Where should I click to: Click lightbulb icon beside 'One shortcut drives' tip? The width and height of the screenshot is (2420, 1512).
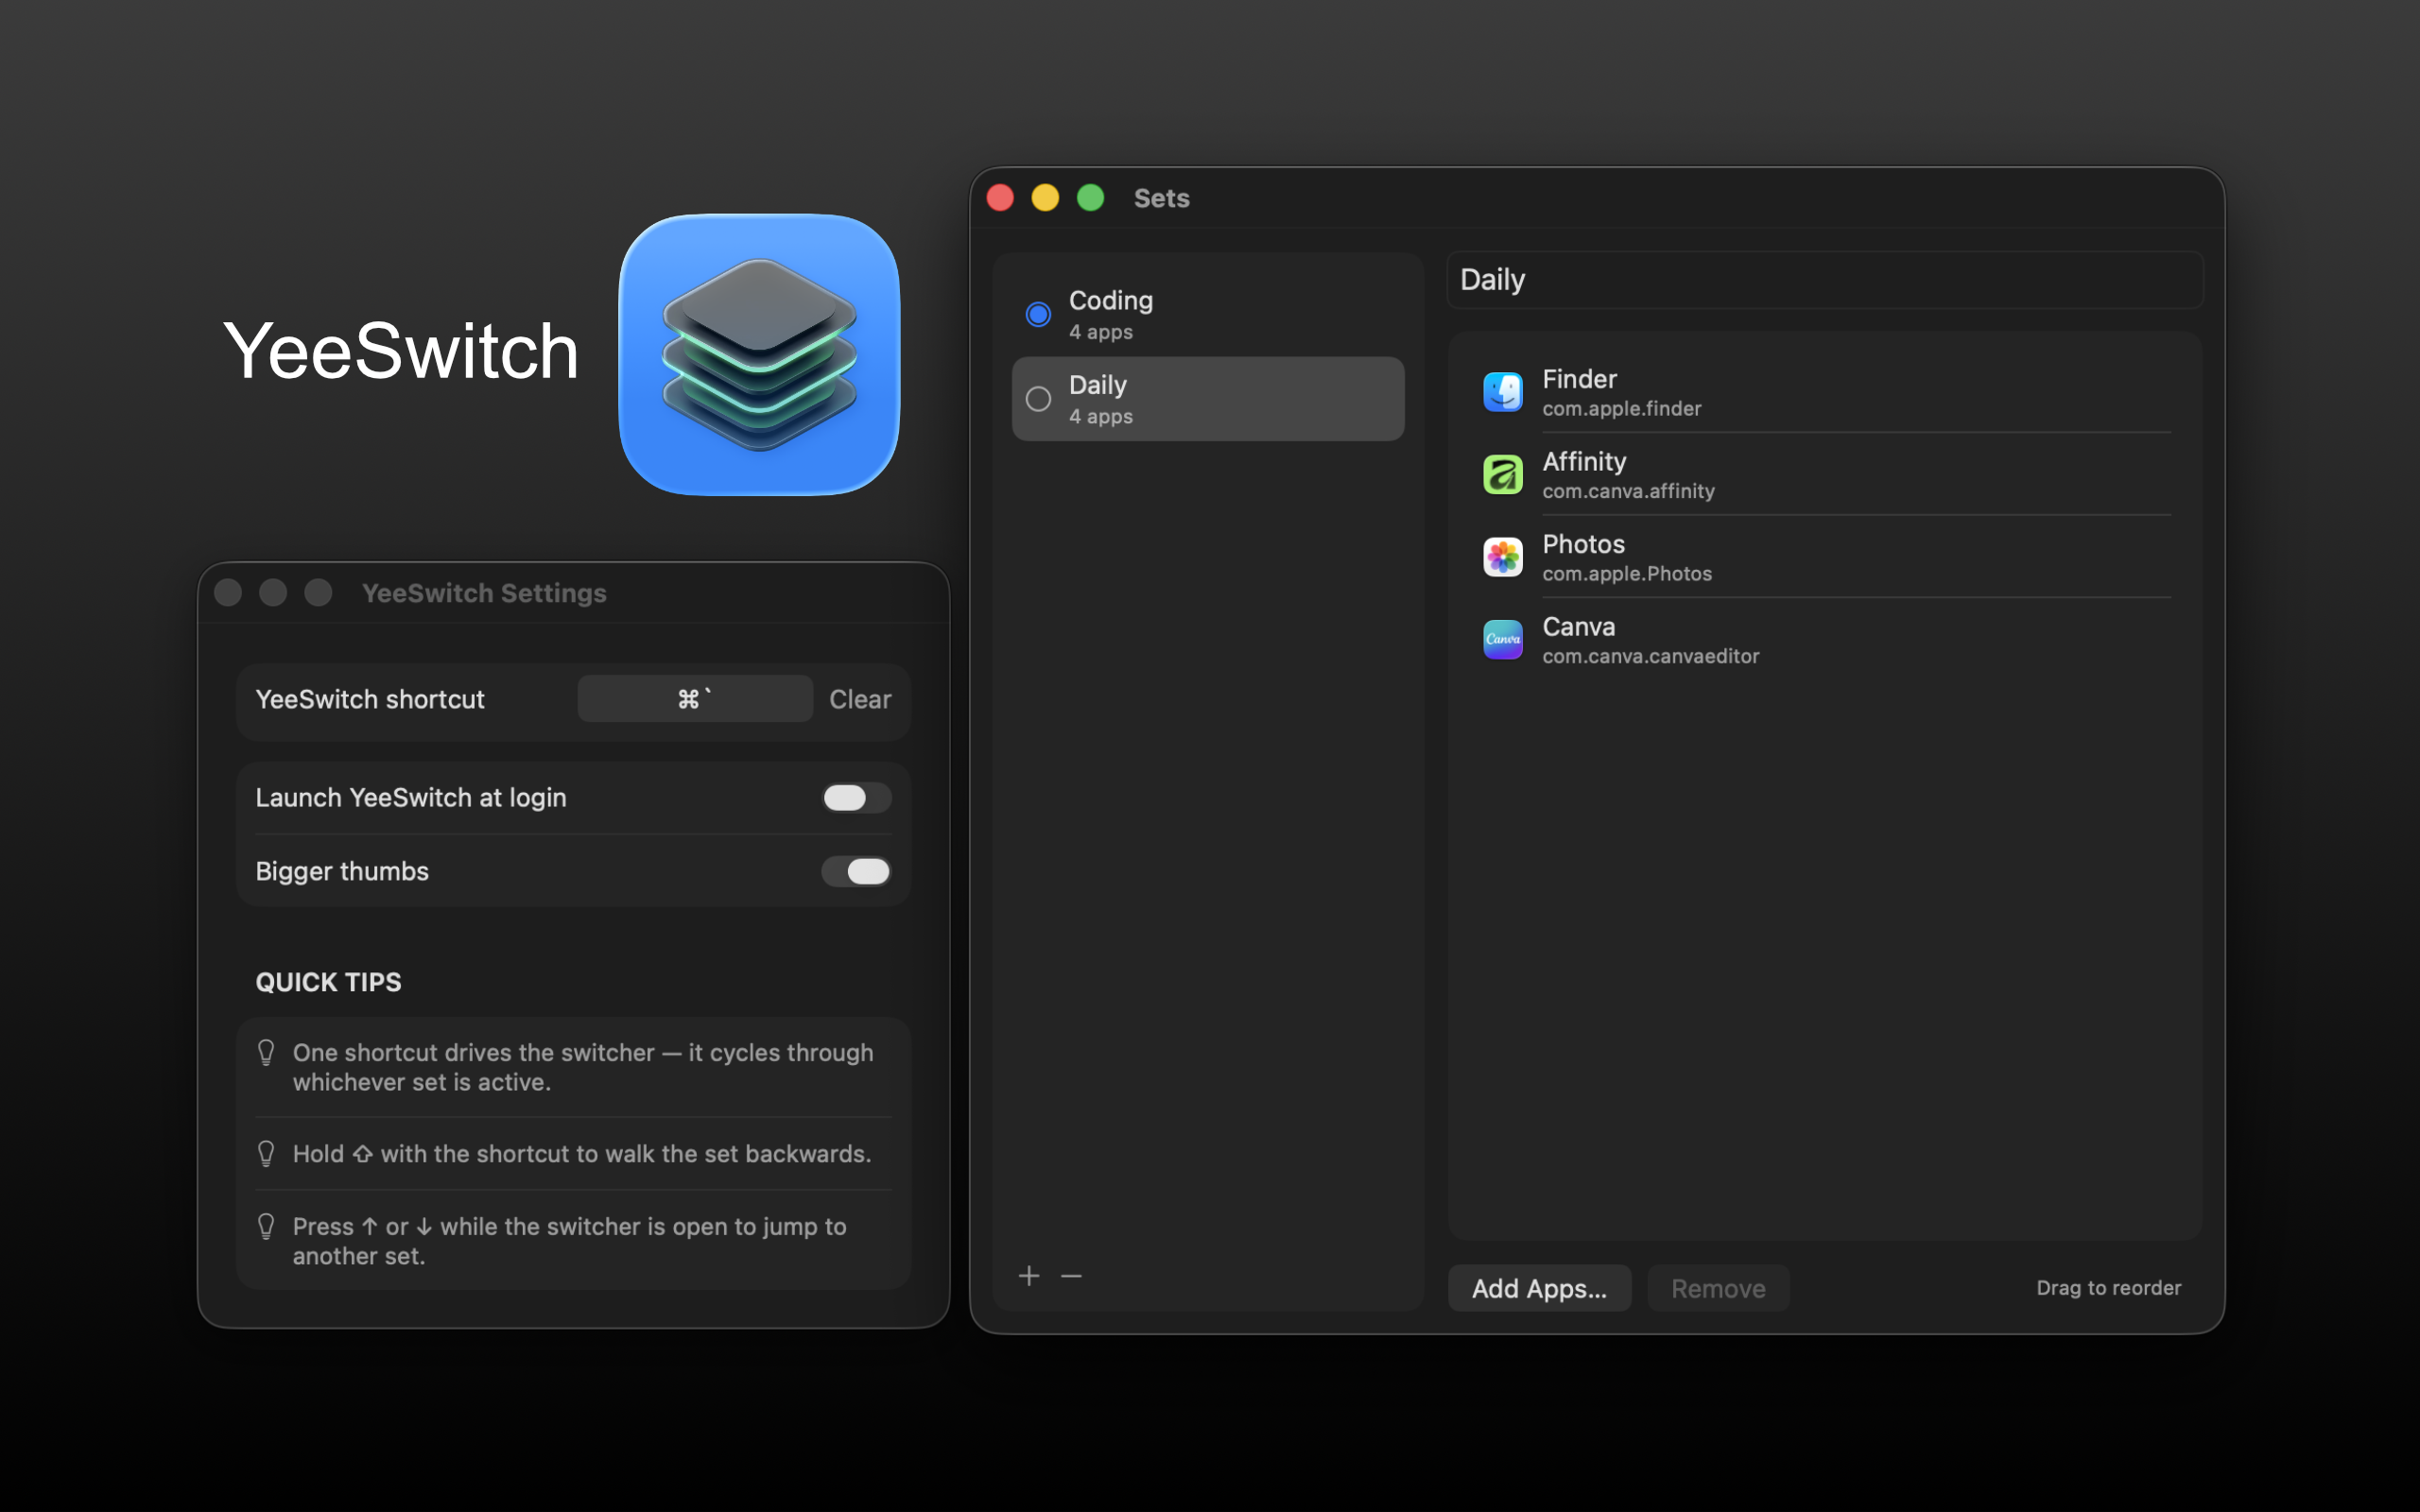[266, 1052]
